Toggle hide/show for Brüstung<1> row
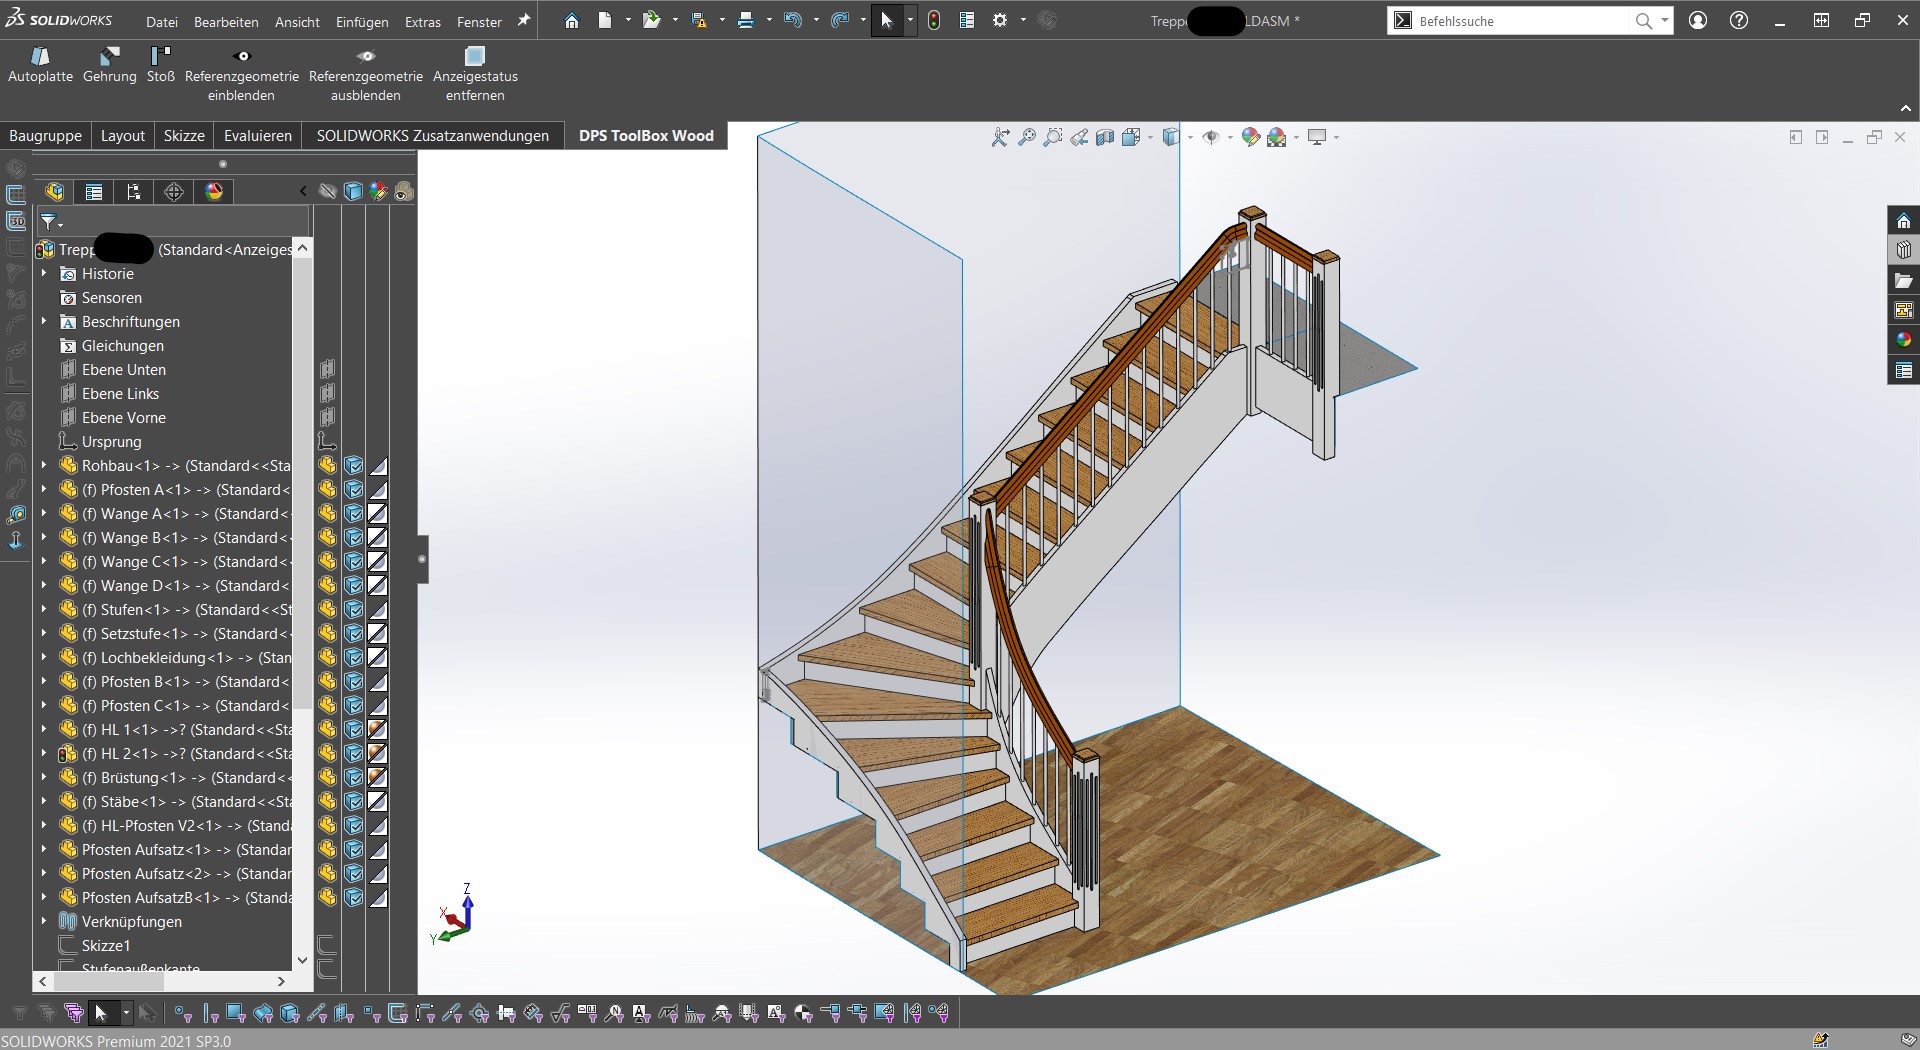Viewport: 1920px width, 1050px height. click(327, 778)
